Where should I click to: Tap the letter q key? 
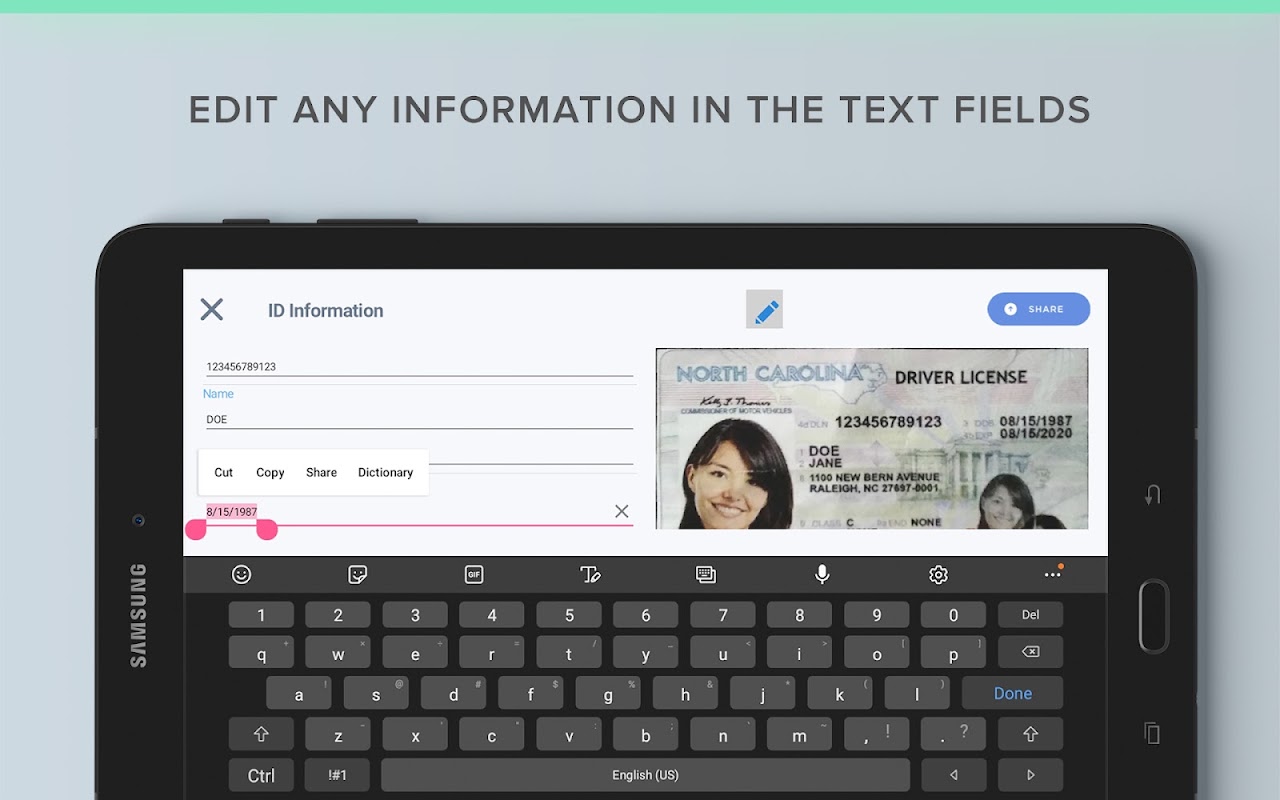tap(261, 652)
